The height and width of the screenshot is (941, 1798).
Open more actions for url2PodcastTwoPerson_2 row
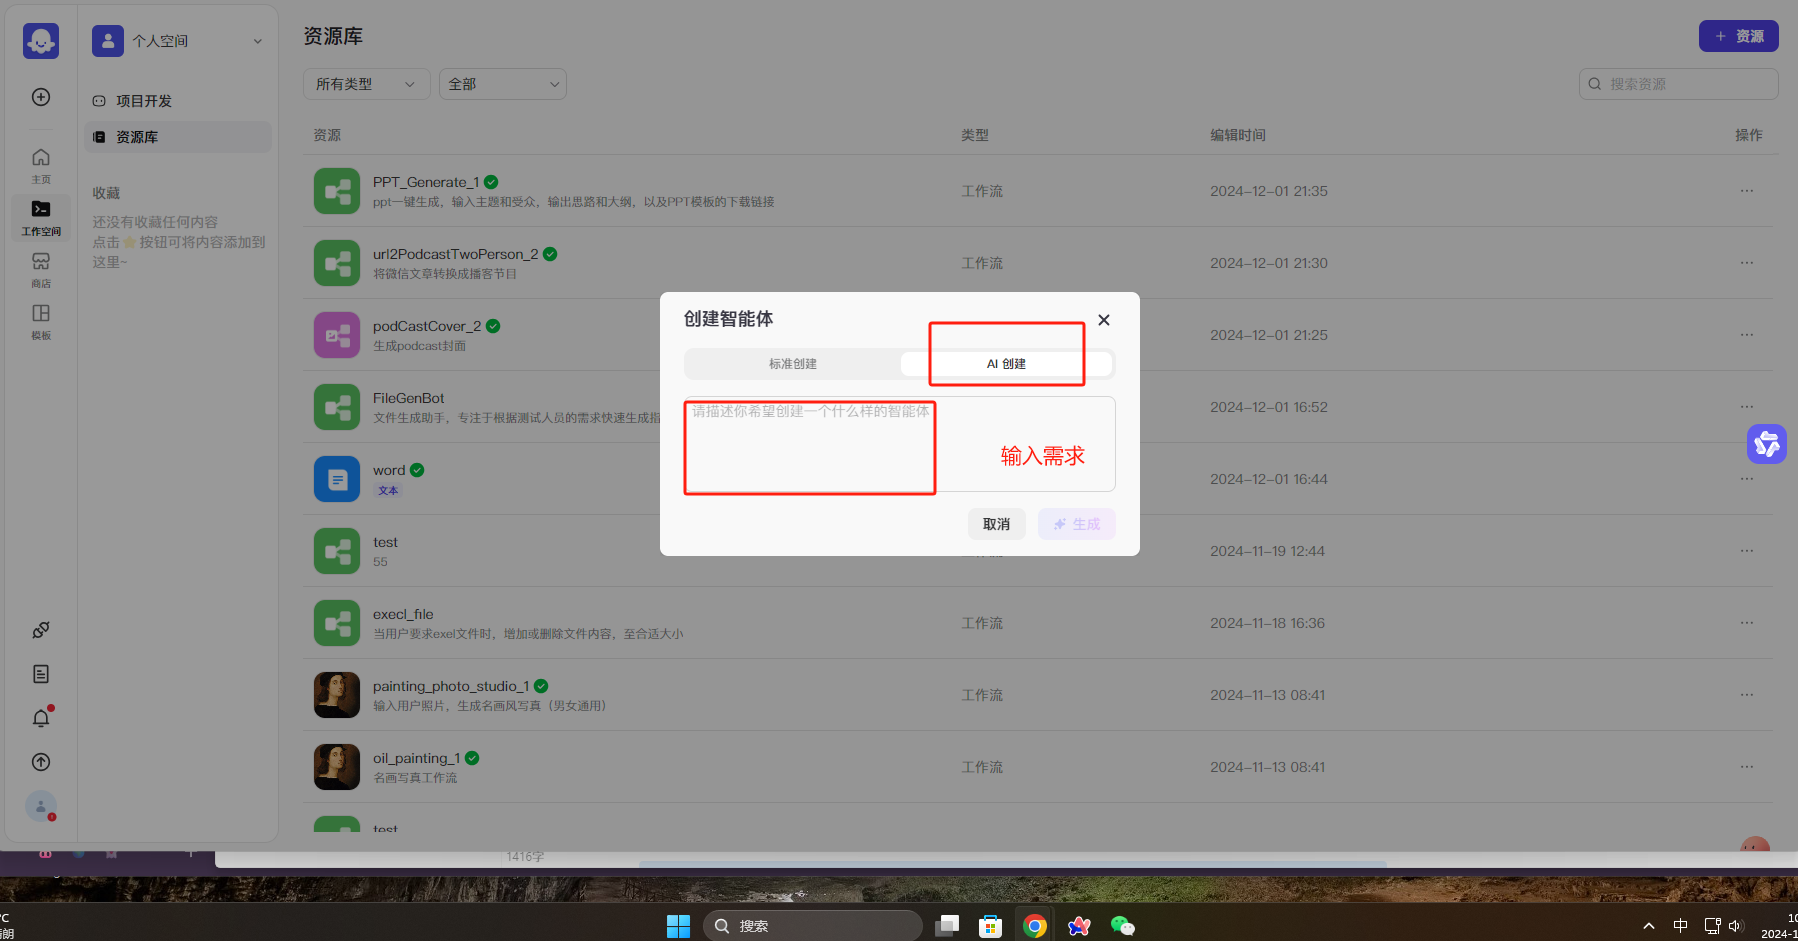tap(1747, 263)
